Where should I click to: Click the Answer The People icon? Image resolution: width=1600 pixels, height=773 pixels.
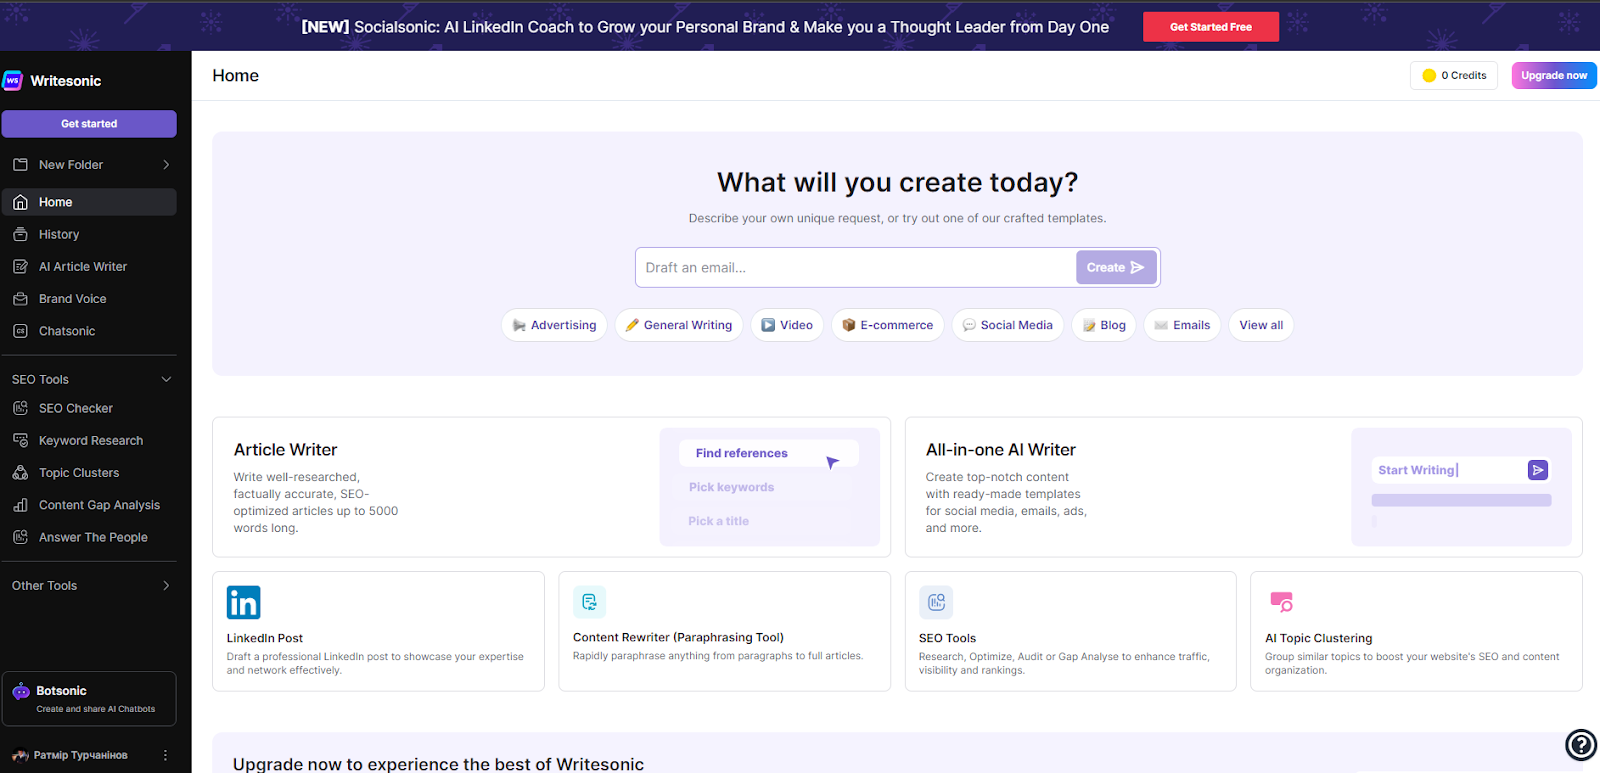(20, 537)
